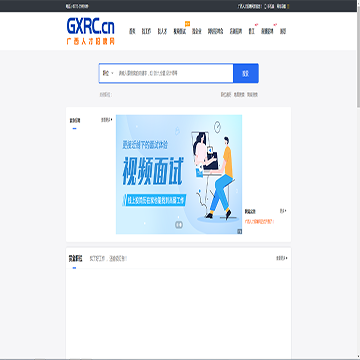The width and height of the screenshot is (360, 360).
Task: Open the navigation item with the orange badge
Action: 179,31
